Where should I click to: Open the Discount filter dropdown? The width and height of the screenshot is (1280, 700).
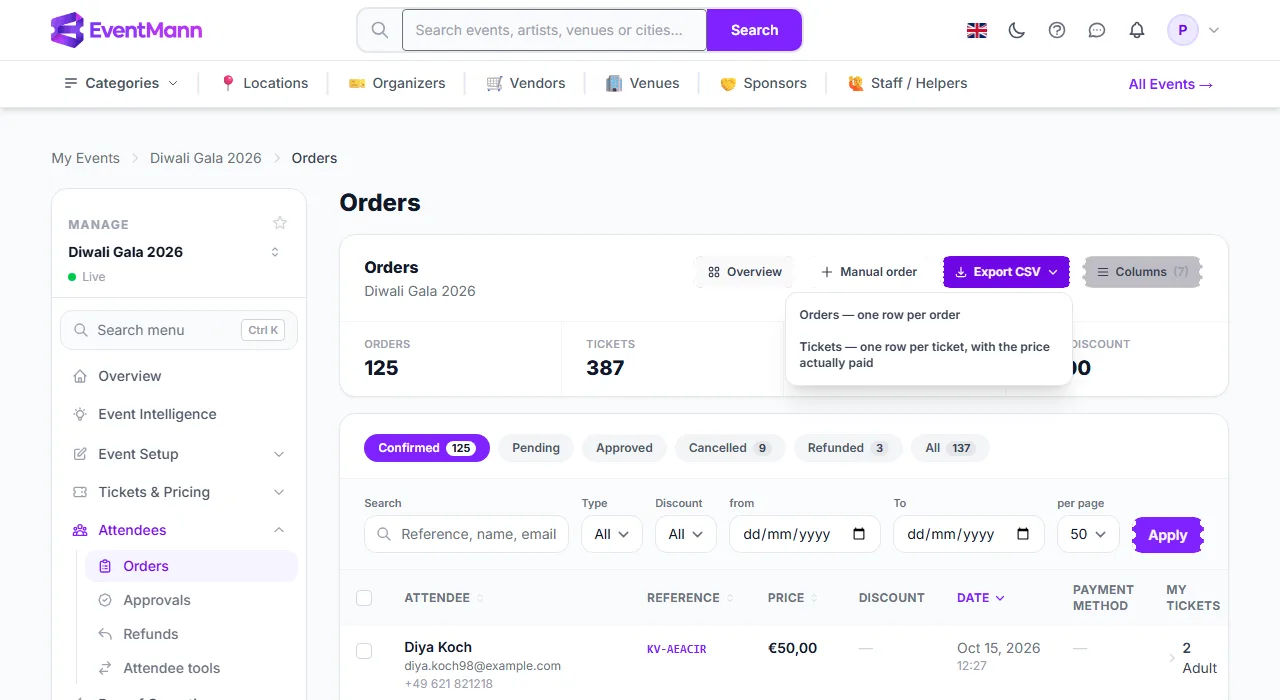pos(686,534)
